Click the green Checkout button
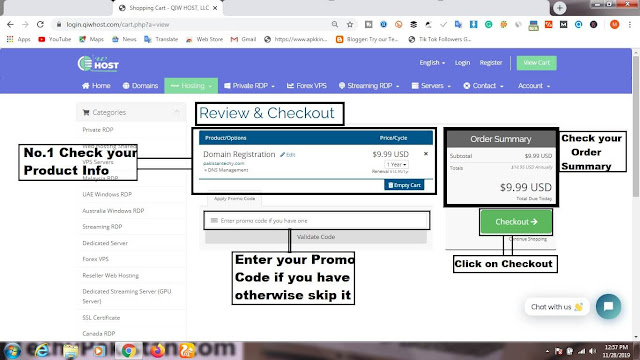This screenshot has width=640, height=360. tap(516, 222)
